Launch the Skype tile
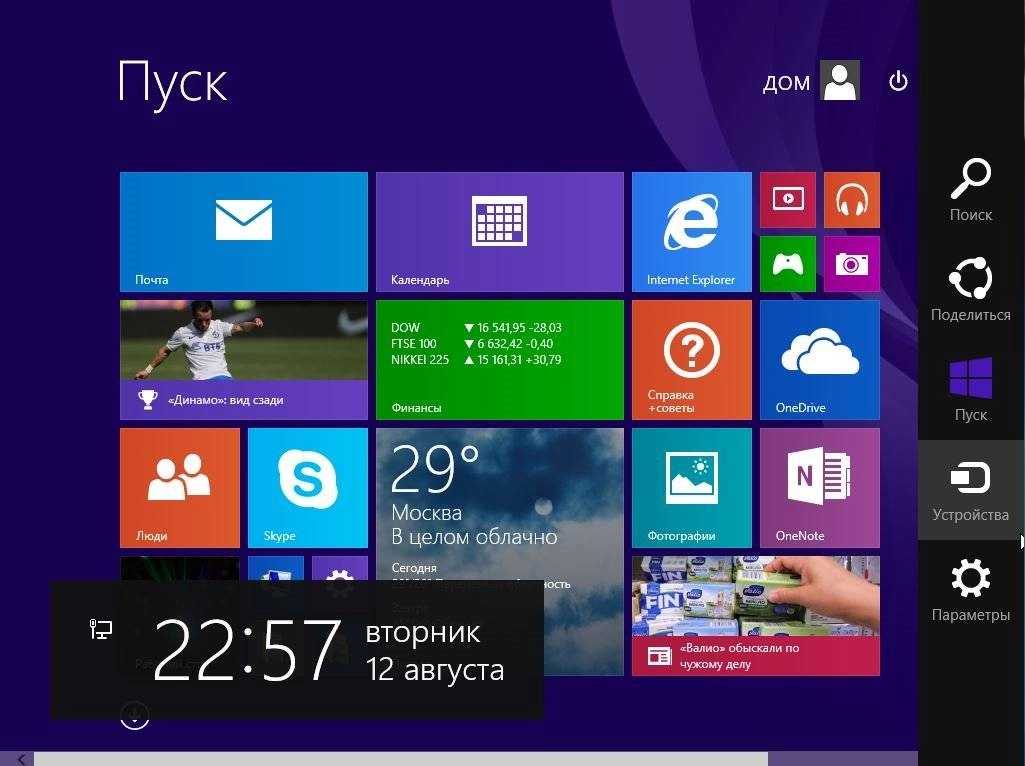Image resolution: width=1025 pixels, height=766 pixels. point(308,488)
